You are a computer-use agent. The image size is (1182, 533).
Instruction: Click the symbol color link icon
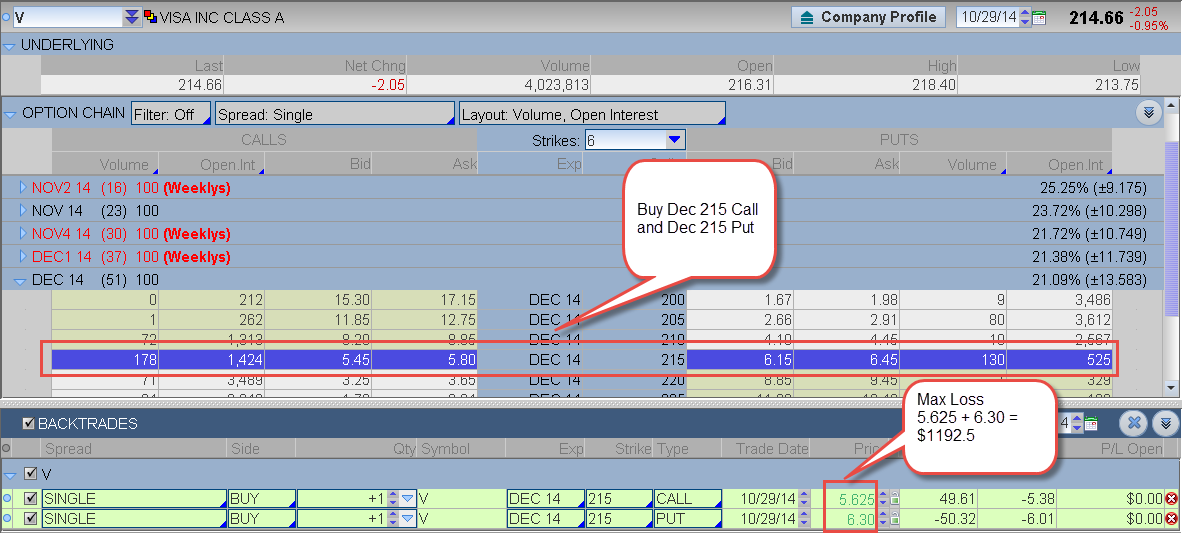click(x=150, y=17)
